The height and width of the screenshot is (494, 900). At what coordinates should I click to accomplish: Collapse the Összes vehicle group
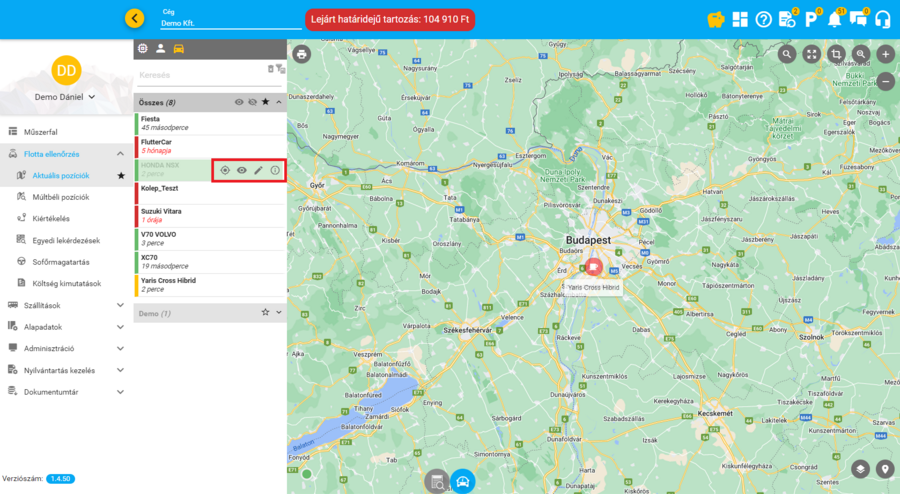279,102
